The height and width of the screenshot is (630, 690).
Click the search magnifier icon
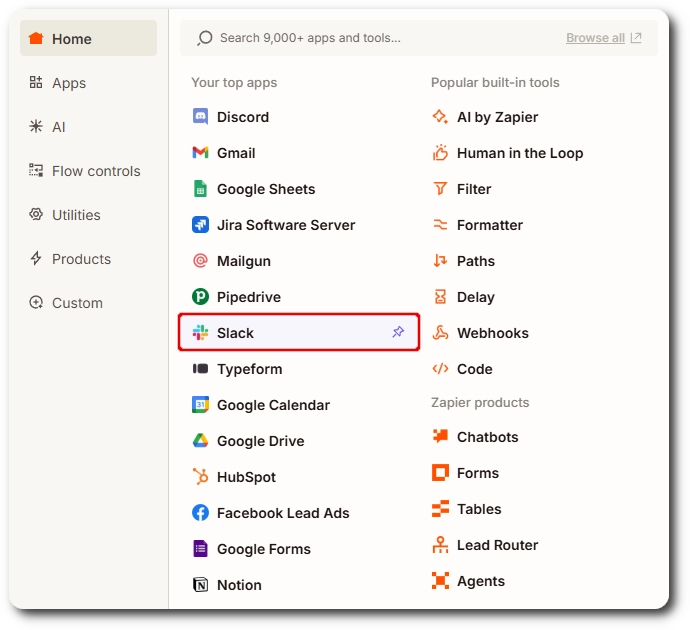point(205,38)
